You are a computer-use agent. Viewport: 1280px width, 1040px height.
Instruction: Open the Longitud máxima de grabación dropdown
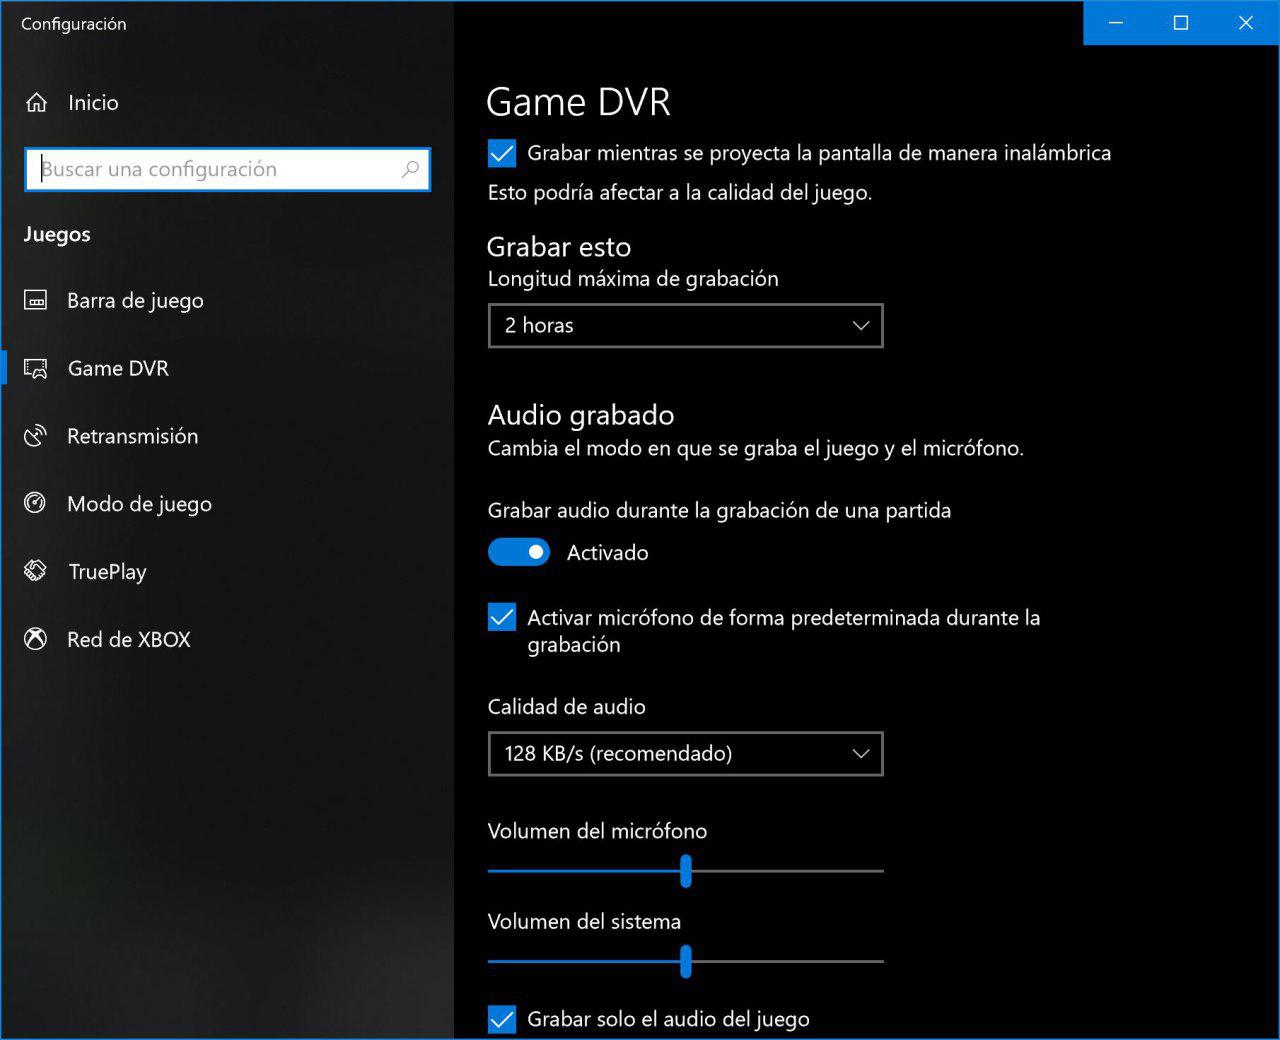point(685,326)
